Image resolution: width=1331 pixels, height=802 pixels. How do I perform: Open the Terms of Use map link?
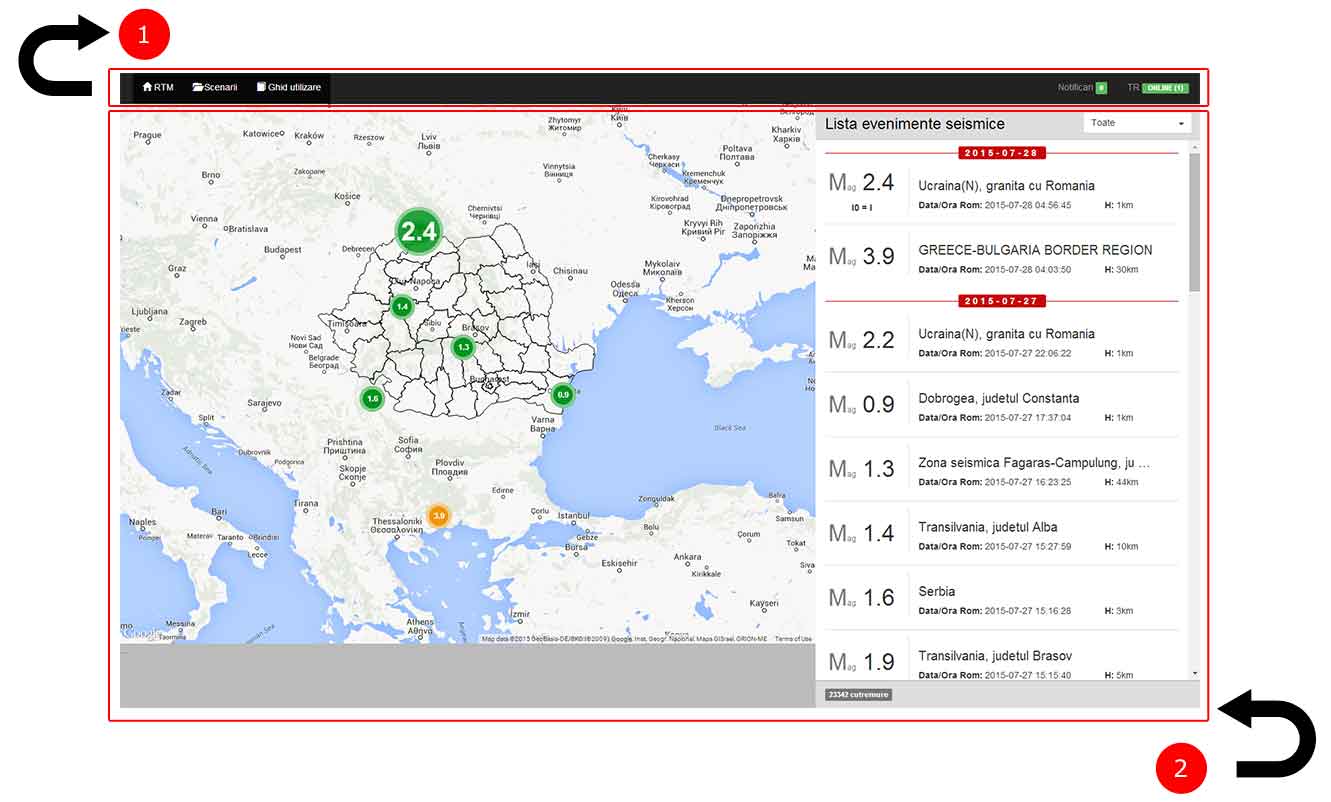(x=793, y=638)
